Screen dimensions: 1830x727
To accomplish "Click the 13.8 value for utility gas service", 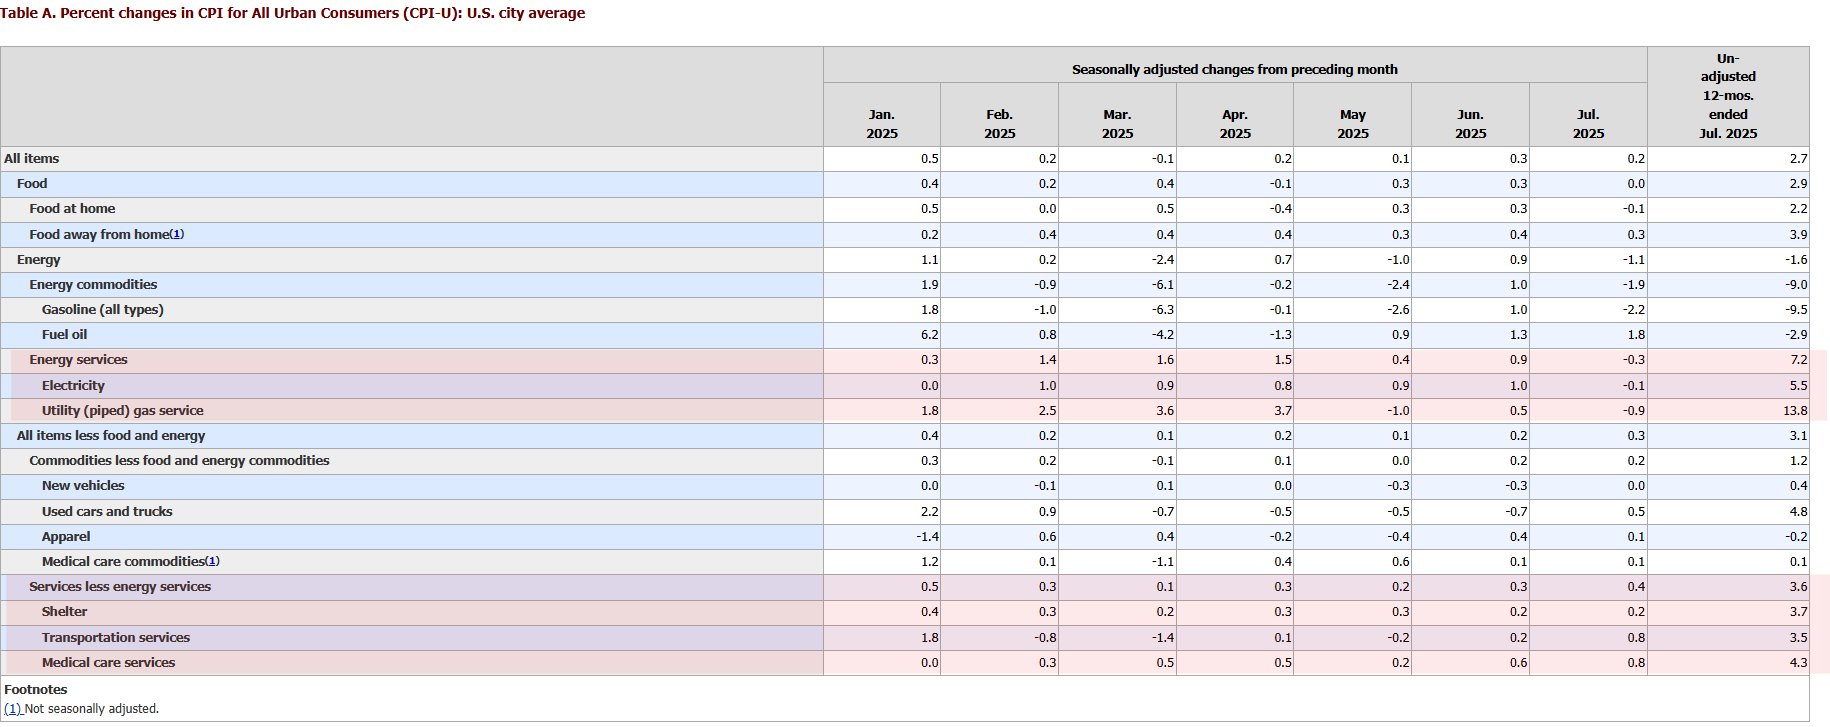I will pyautogui.click(x=1794, y=410).
